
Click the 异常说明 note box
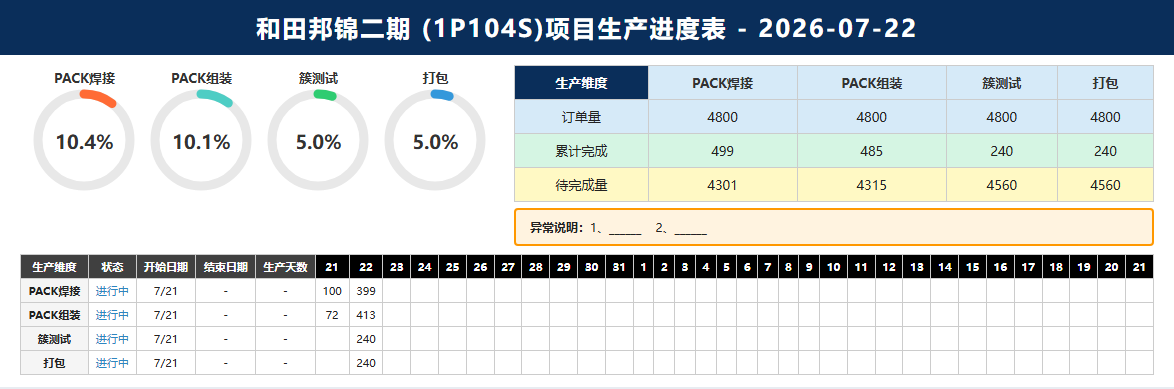tap(833, 227)
